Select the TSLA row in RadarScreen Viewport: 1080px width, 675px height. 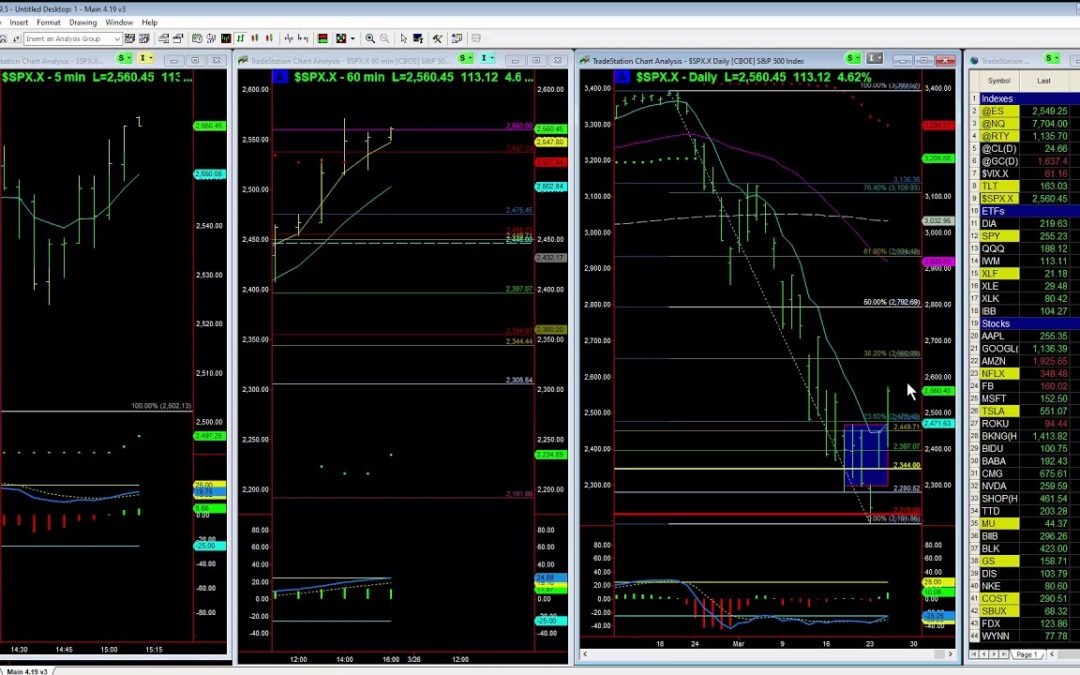coord(1024,411)
